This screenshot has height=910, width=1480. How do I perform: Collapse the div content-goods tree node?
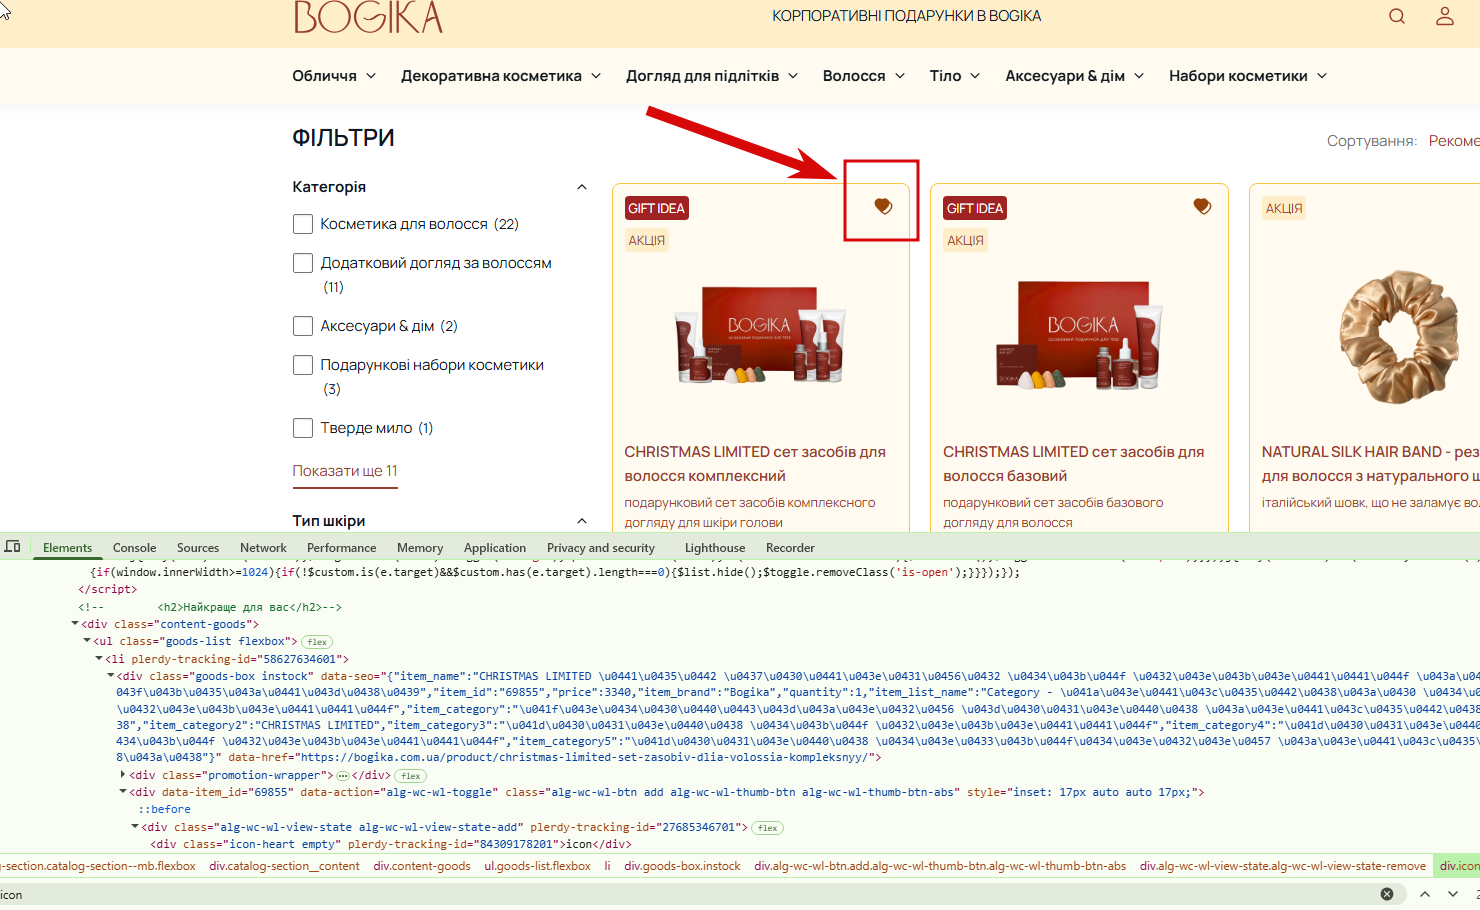pyautogui.click(x=75, y=624)
